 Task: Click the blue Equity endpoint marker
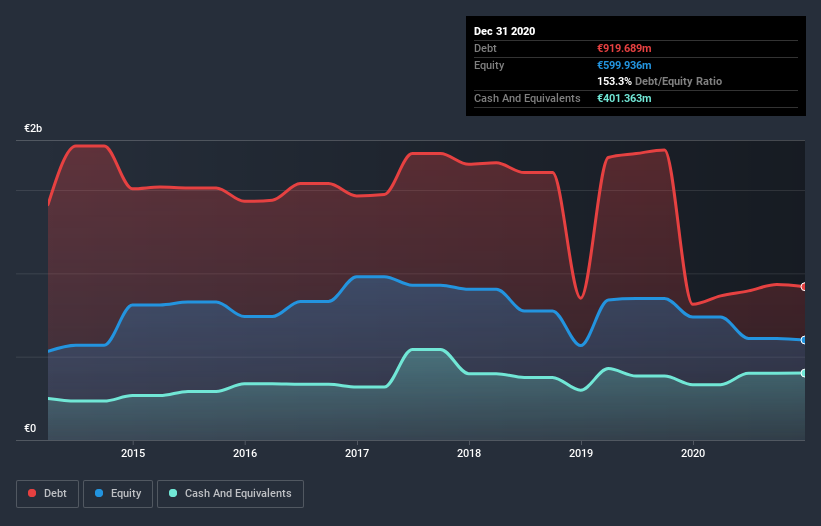(x=804, y=340)
